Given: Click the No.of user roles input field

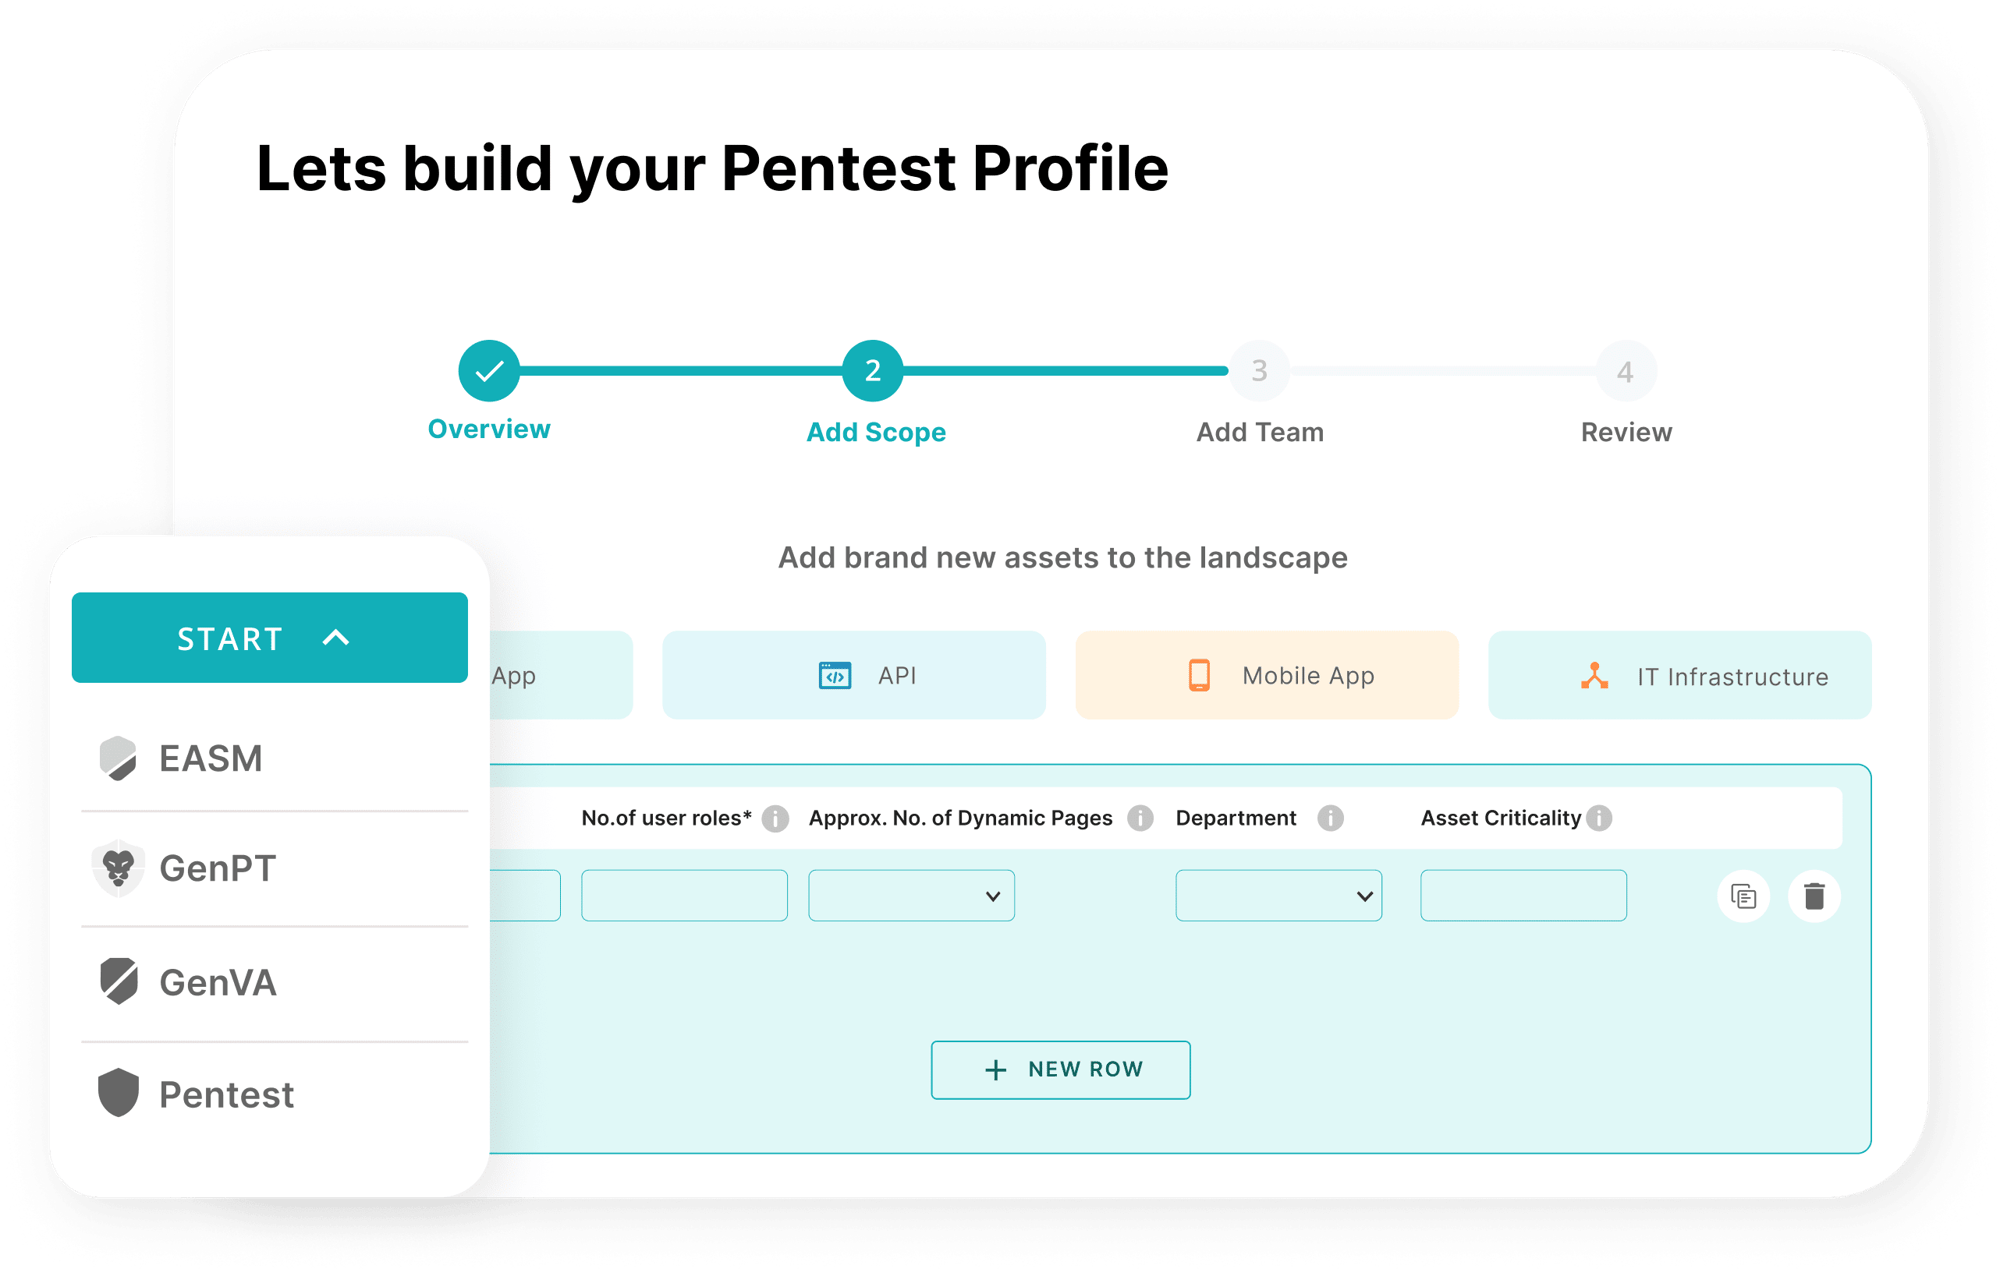Looking at the screenshot, I should pyautogui.click(x=684, y=896).
